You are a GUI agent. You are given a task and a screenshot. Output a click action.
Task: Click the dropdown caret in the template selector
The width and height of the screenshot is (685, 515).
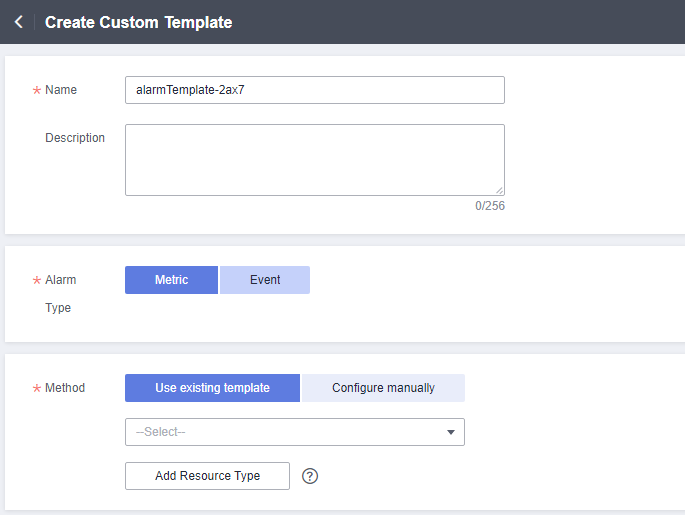click(451, 432)
